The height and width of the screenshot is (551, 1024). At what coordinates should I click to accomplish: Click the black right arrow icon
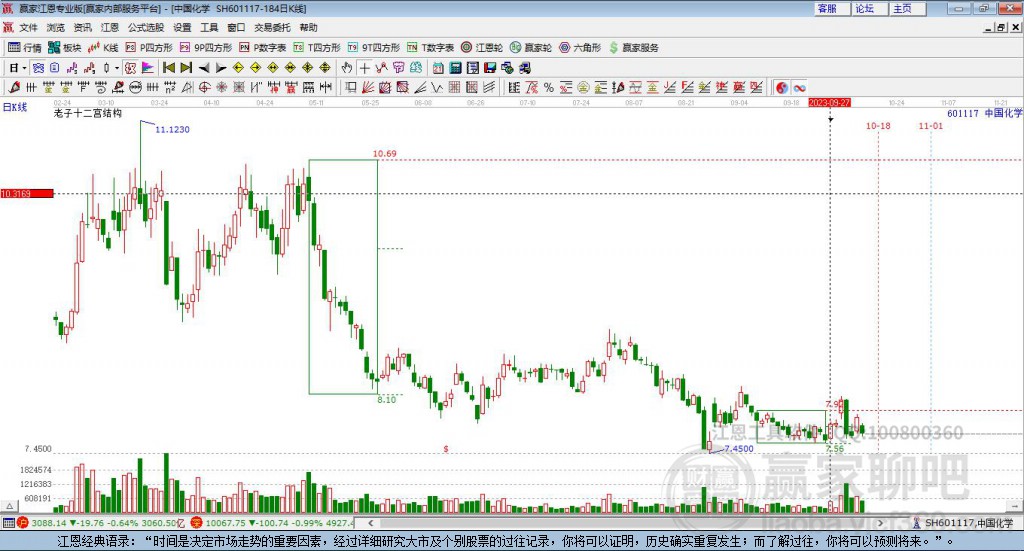[x=221, y=68]
